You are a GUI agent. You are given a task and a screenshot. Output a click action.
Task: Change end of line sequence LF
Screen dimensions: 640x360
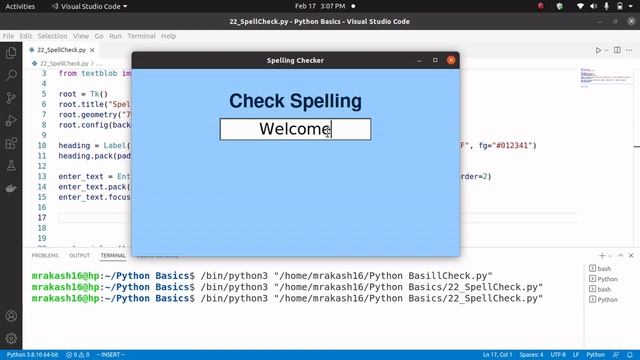point(576,355)
